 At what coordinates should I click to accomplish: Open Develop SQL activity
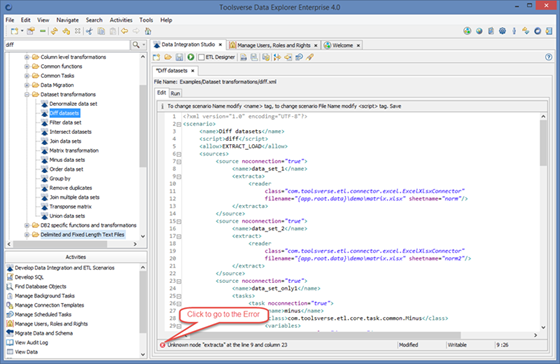29,277
